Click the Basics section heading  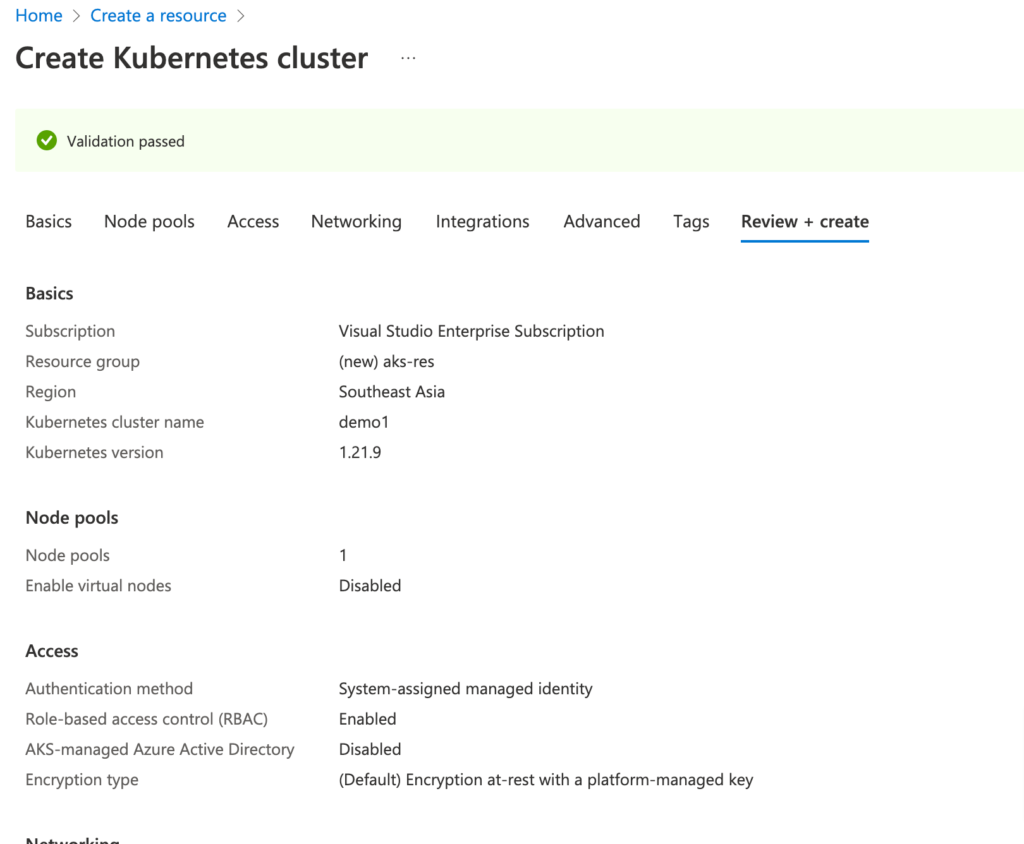49,293
